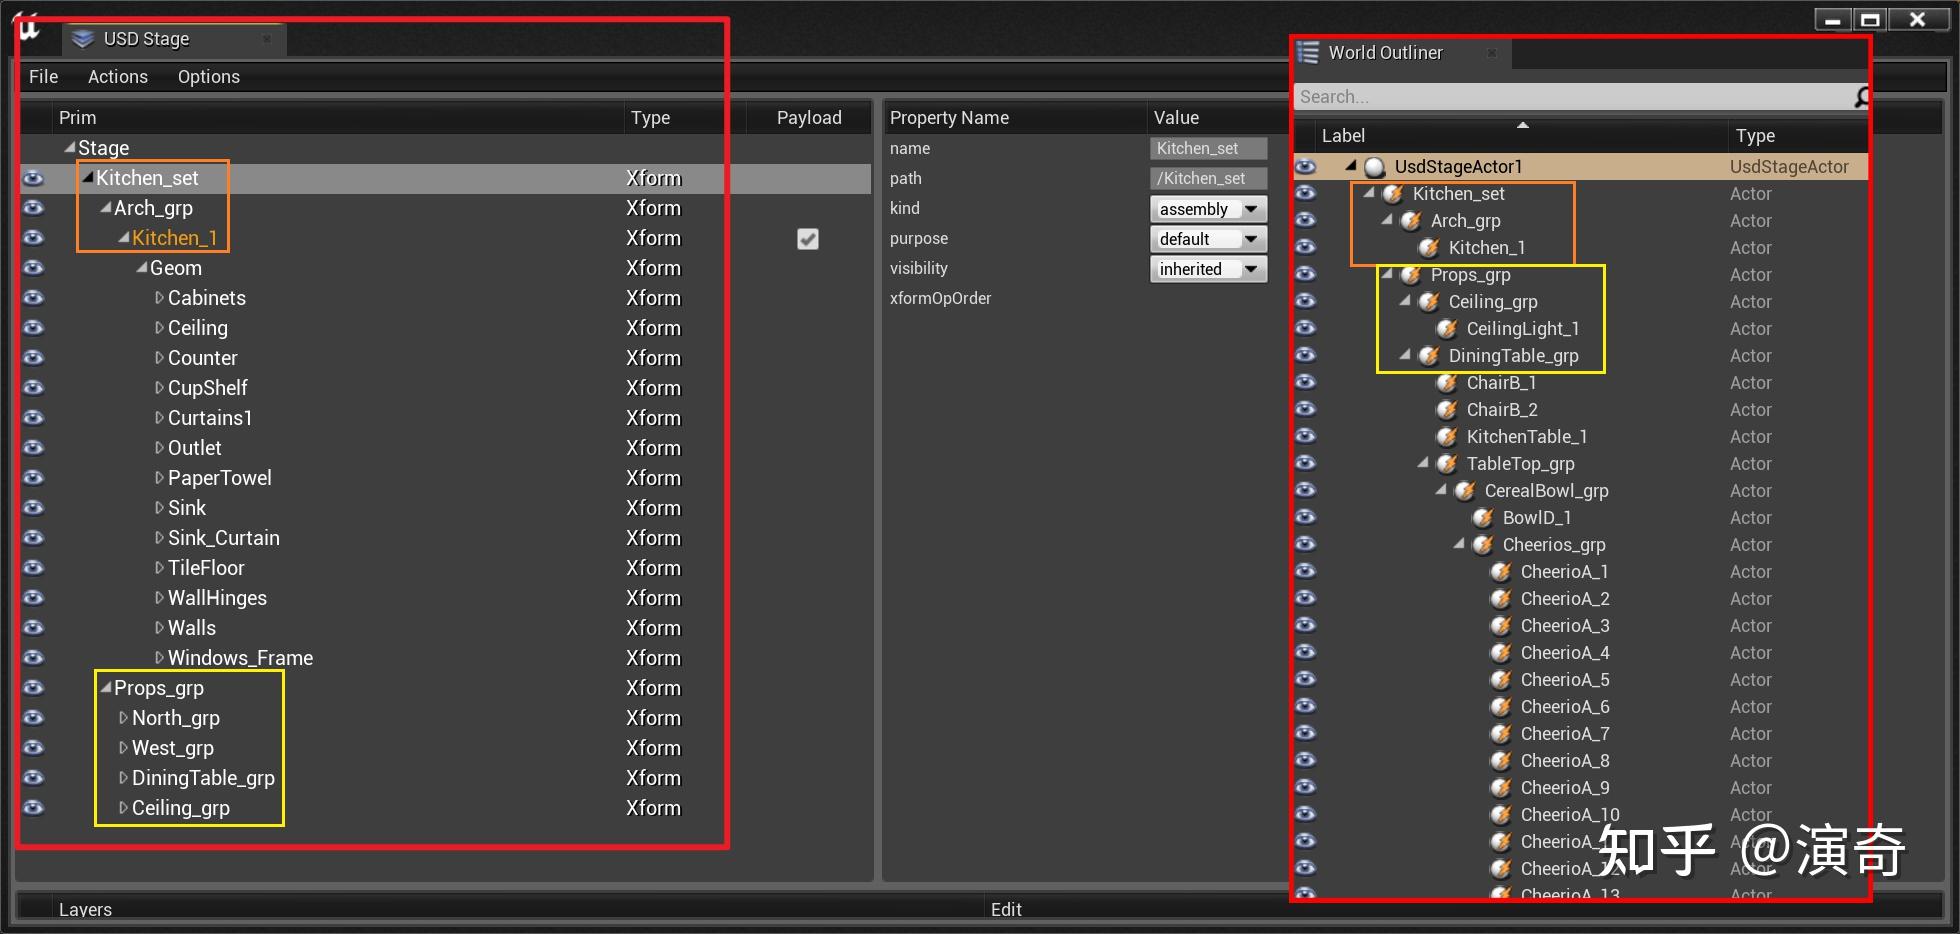This screenshot has width=1960, height=934.
Task: Open the Actions menu
Action: point(117,76)
